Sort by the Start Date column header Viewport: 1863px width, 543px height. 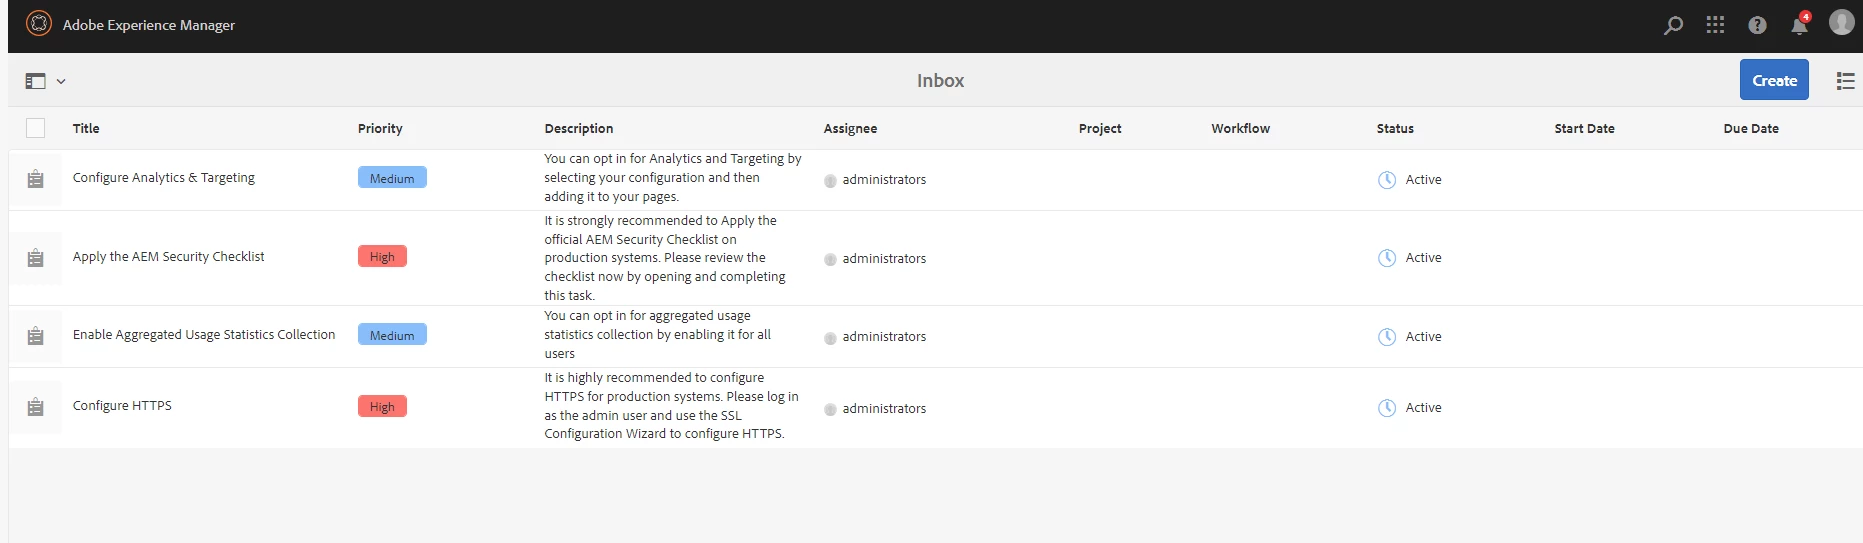(1584, 128)
